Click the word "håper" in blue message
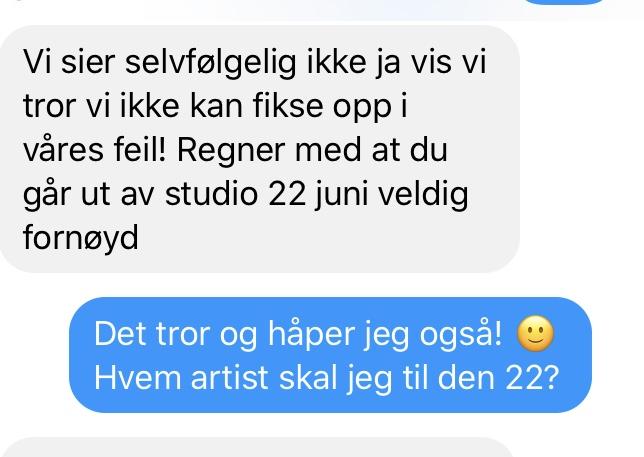Image resolution: width=644 pixels, height=457 pixels. coord(311,334)
